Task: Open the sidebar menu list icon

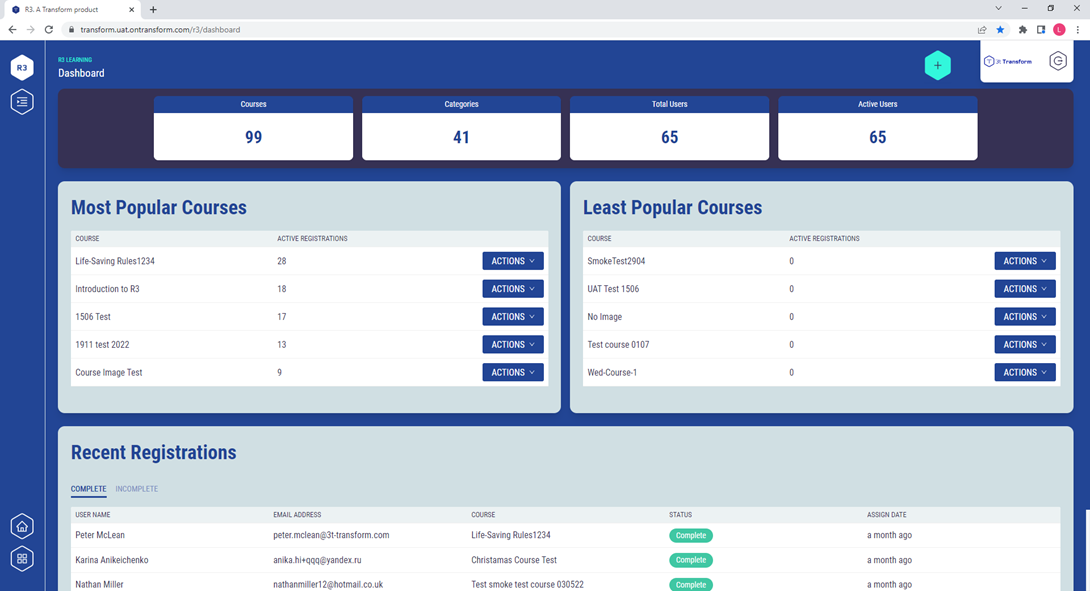Action: point(22,102)
